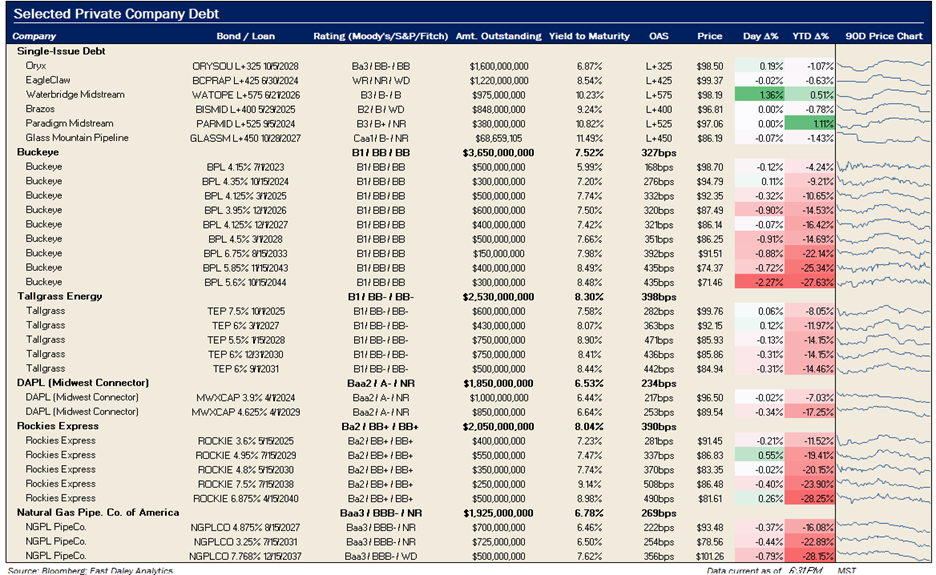Select the 'Company' column header

tap(34, 36)
